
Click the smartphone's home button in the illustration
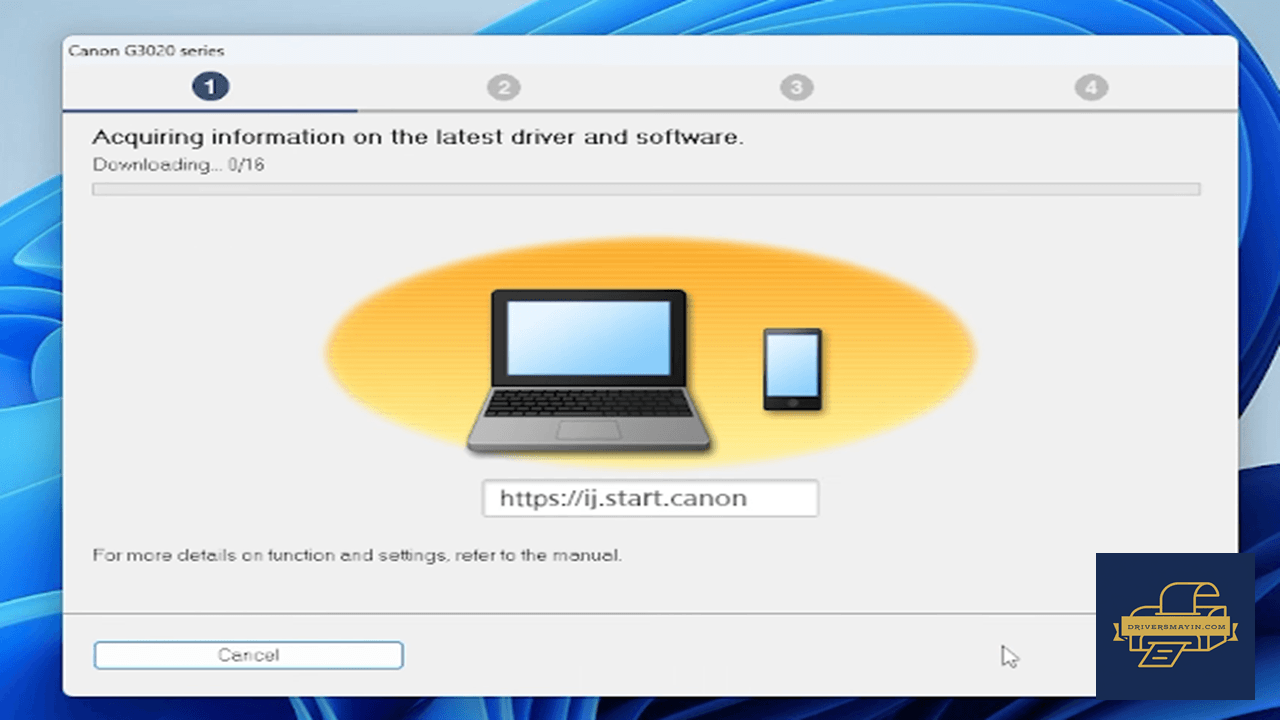[x=792, y=402]
